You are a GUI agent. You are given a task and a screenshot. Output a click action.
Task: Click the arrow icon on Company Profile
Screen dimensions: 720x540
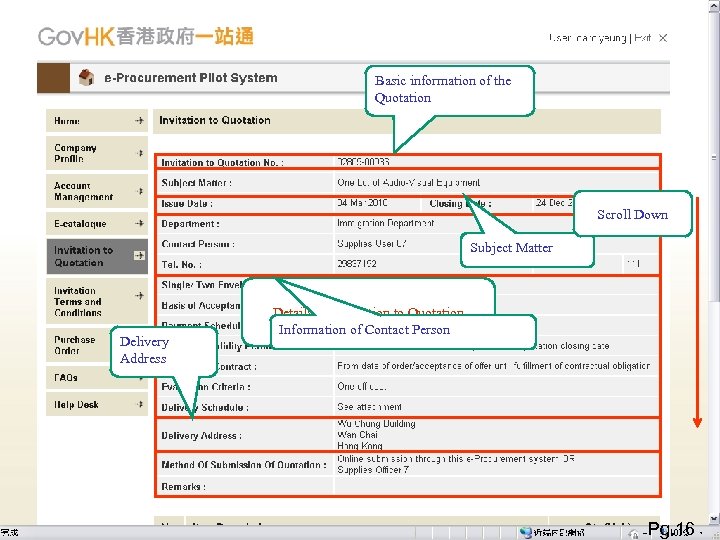coord(140,153)
